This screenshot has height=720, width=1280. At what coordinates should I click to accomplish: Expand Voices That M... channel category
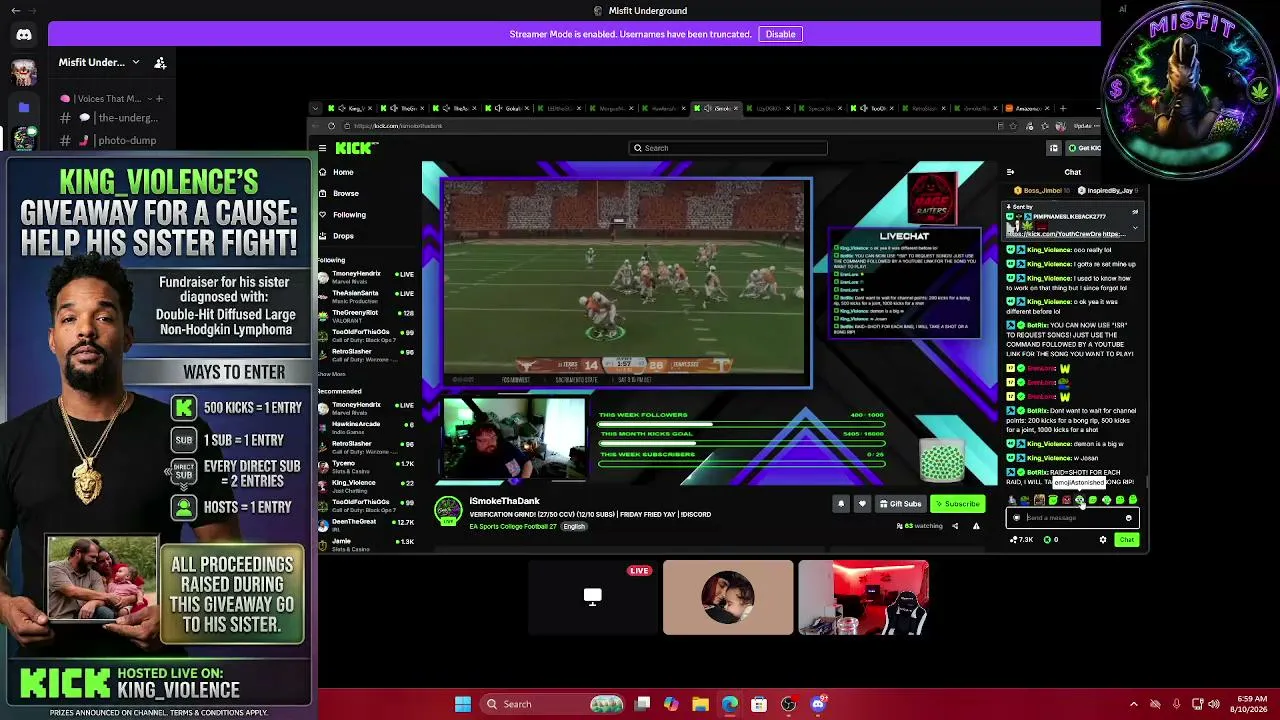point(103,99)
